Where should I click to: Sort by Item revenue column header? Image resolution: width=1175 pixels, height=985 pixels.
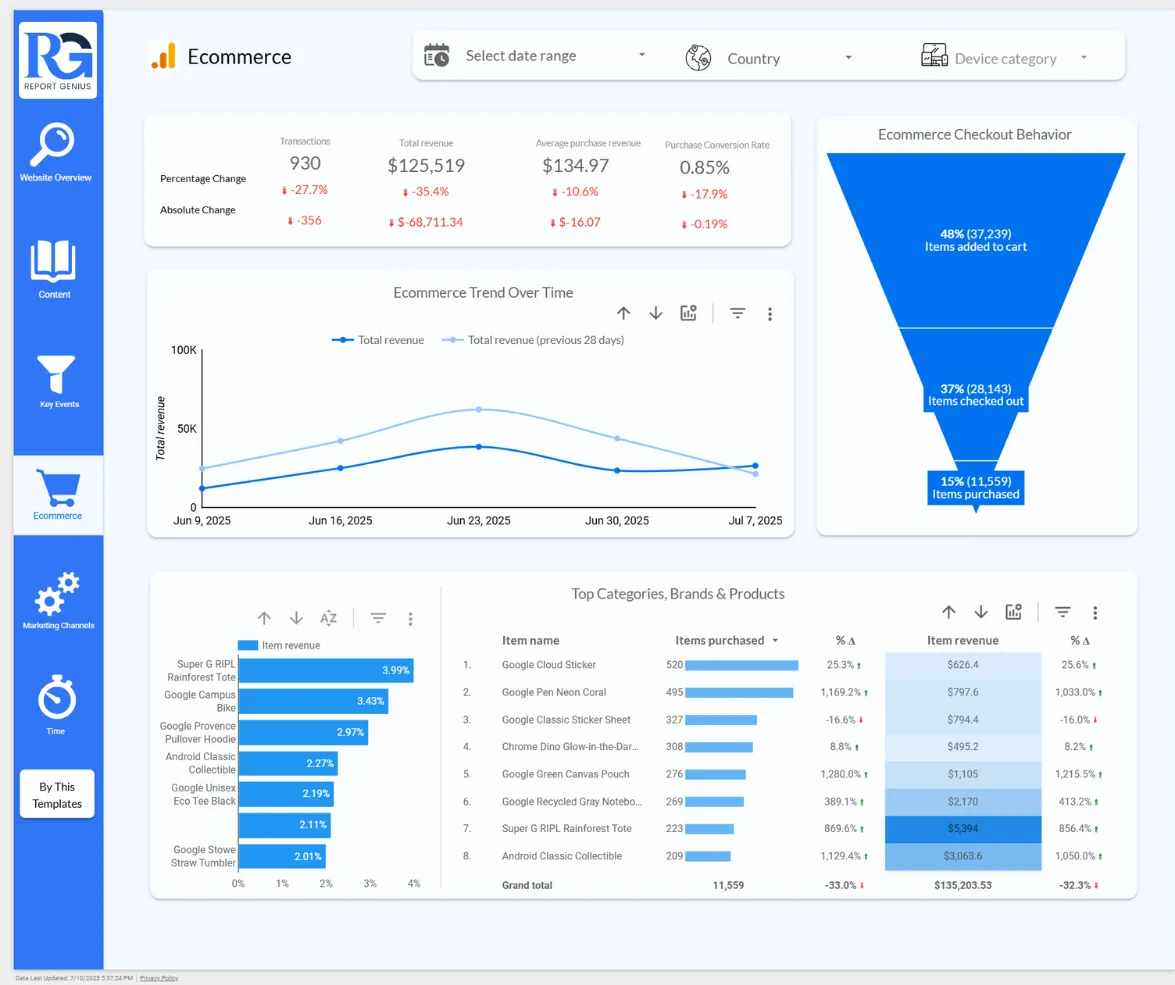coord(962,640)
